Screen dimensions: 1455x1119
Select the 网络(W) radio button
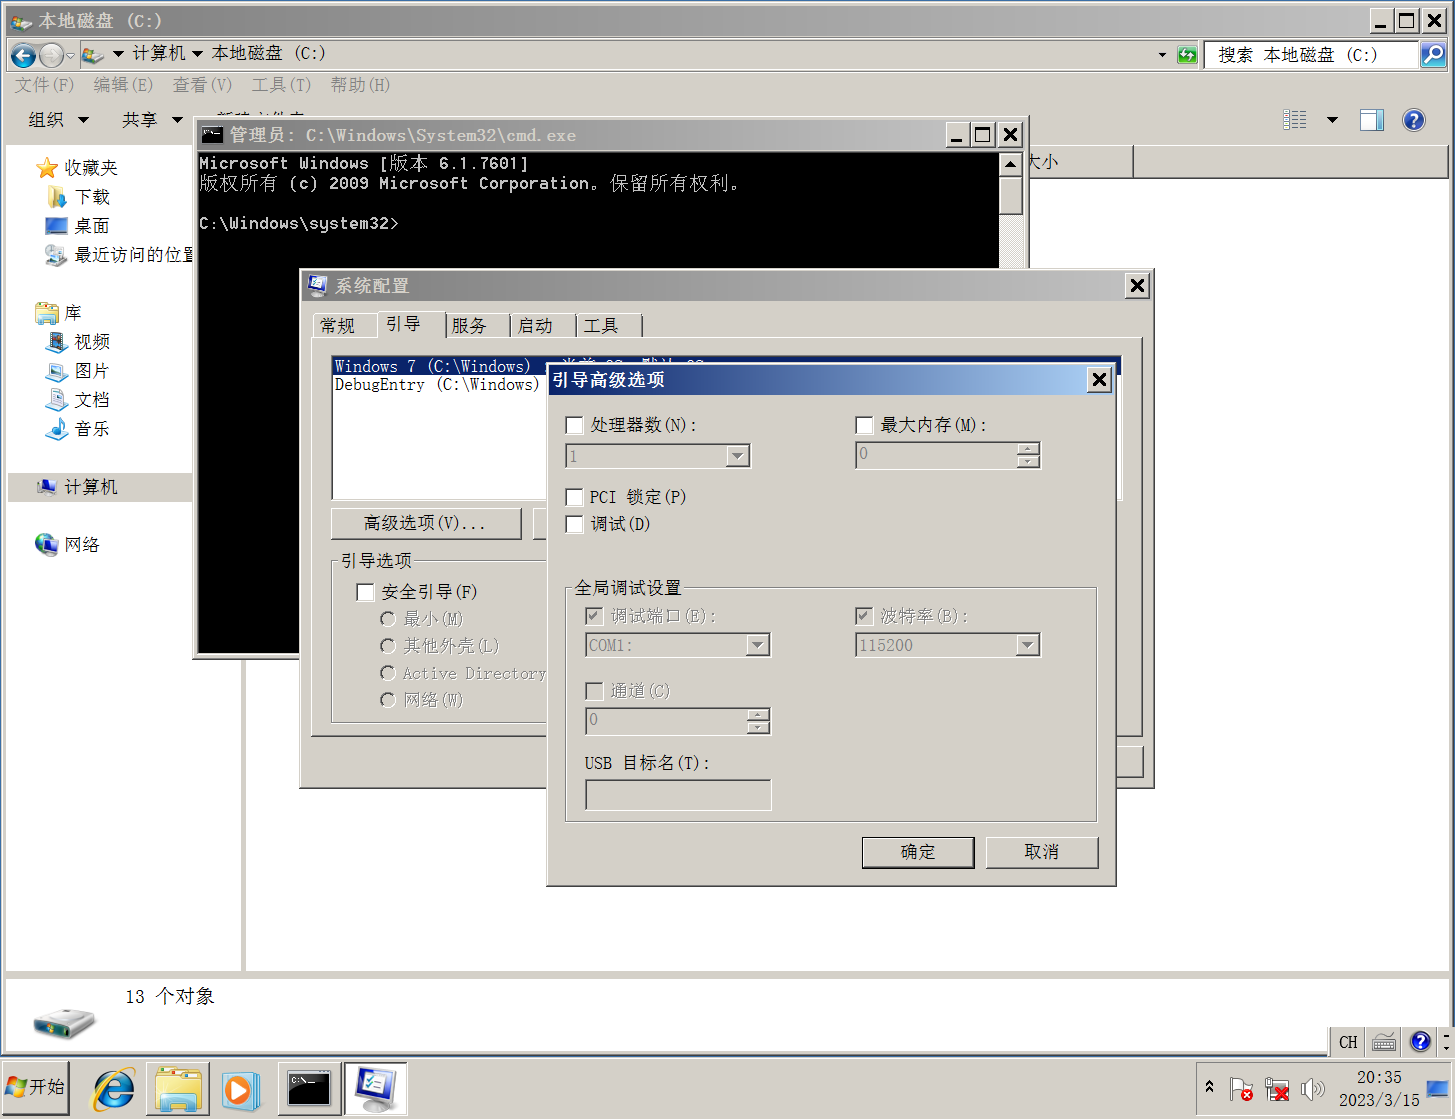[x=388, y=700]
